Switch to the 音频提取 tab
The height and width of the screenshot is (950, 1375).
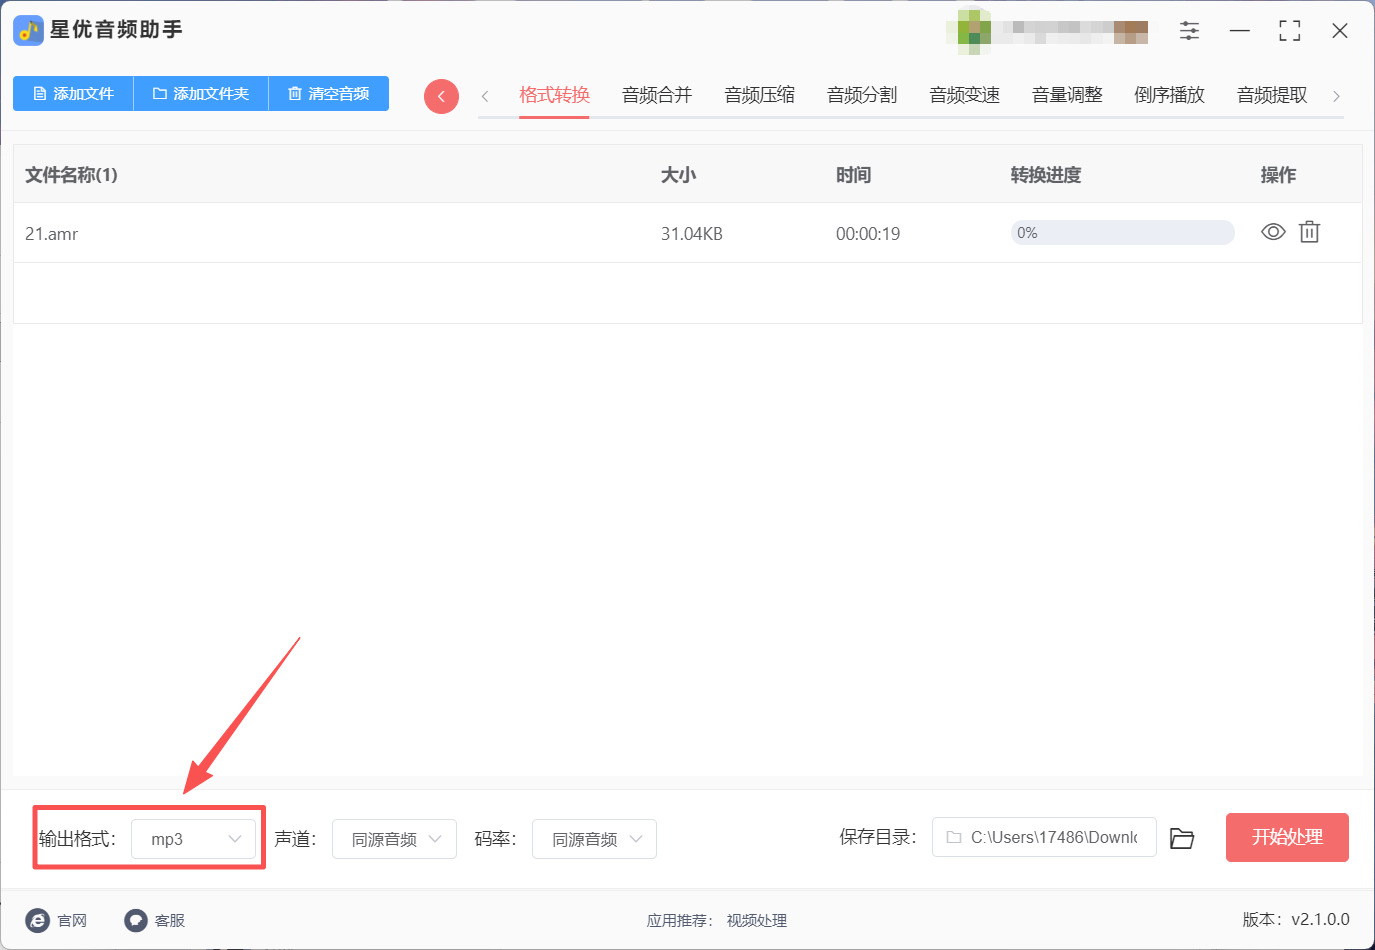[x=1272, y=95]
